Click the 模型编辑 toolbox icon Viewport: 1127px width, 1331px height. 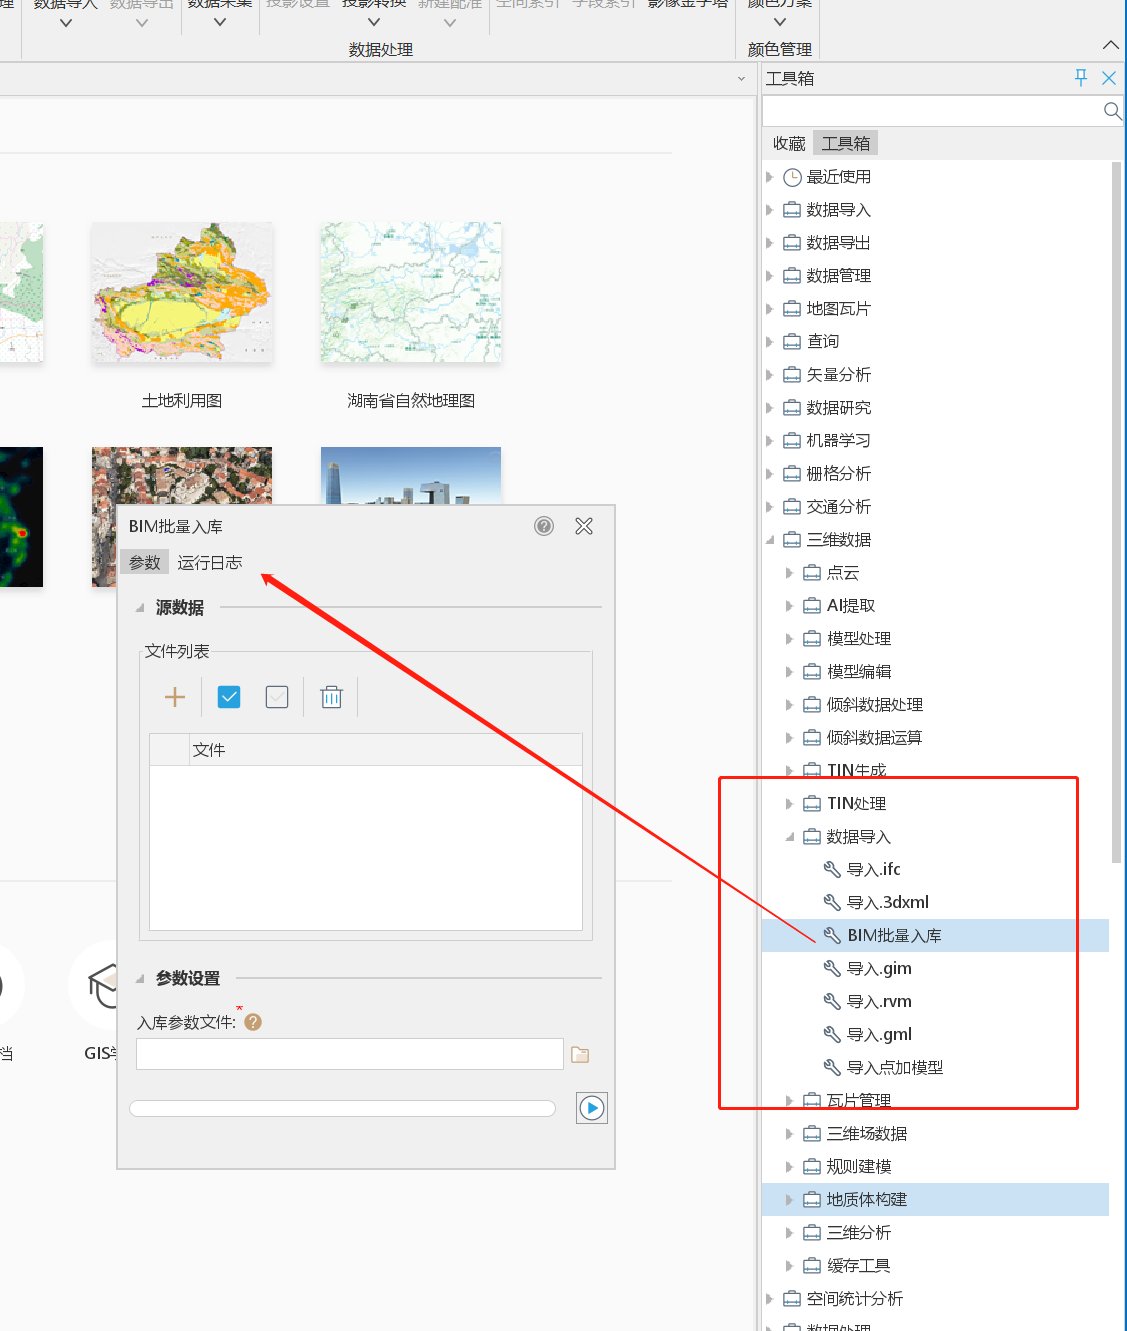point(812,672)
